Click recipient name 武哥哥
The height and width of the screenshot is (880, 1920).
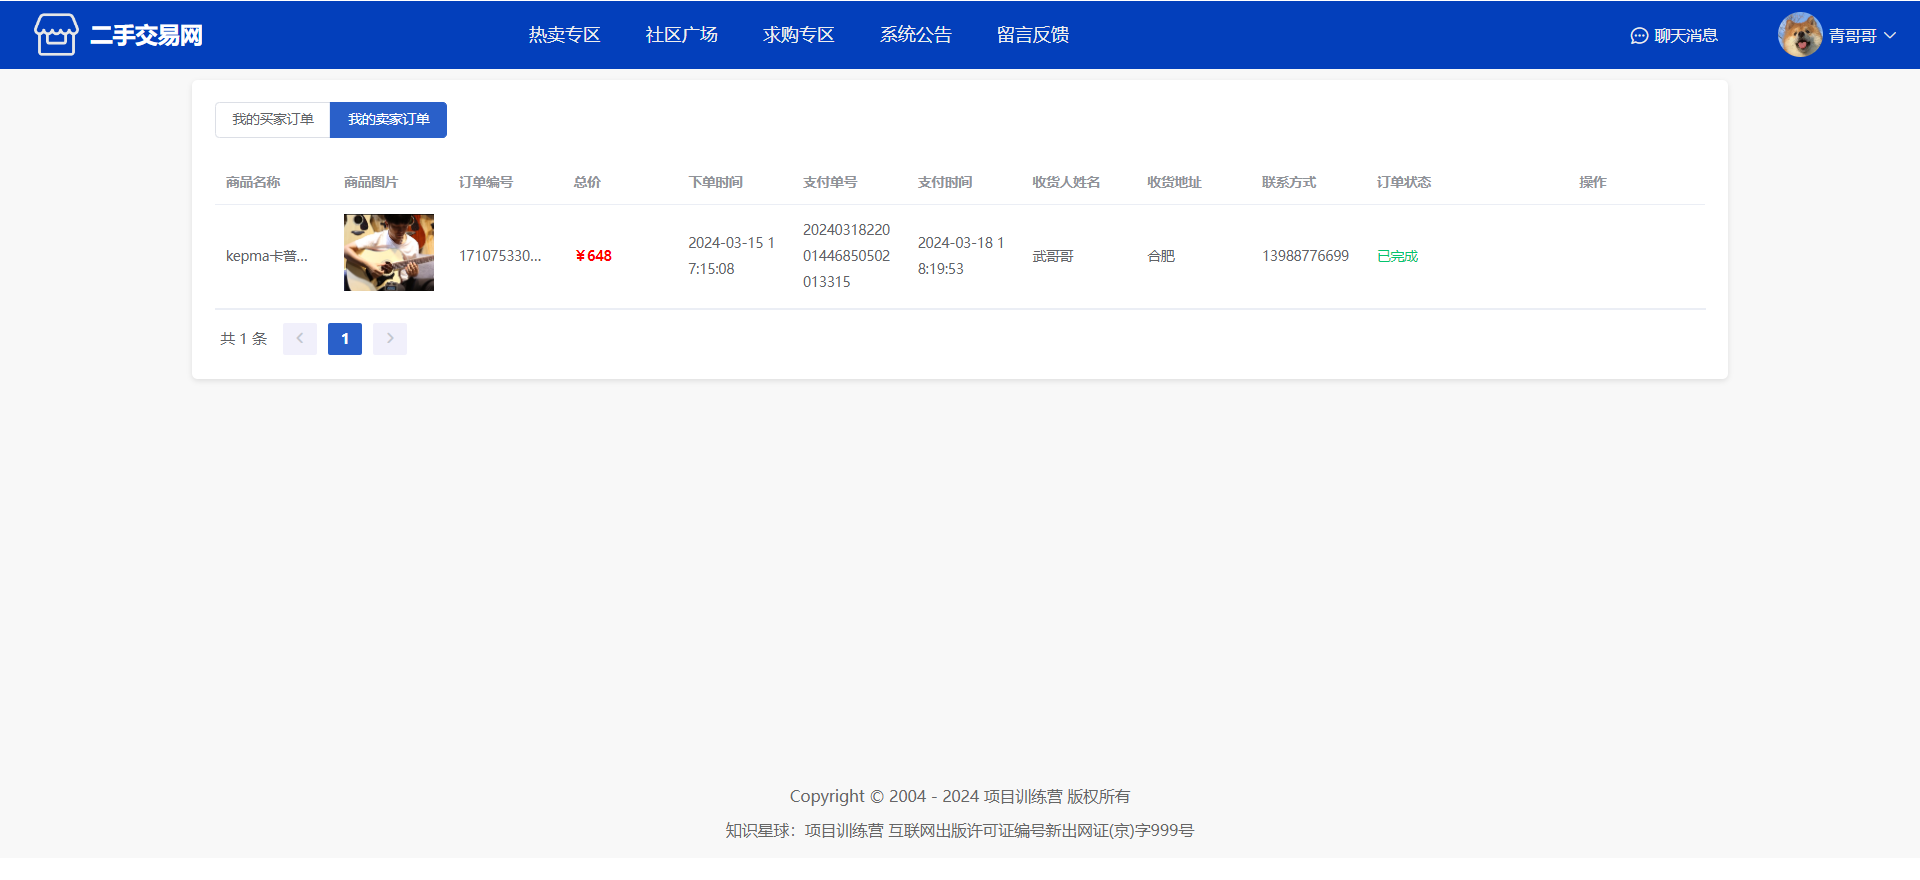tap(1053, 256)
